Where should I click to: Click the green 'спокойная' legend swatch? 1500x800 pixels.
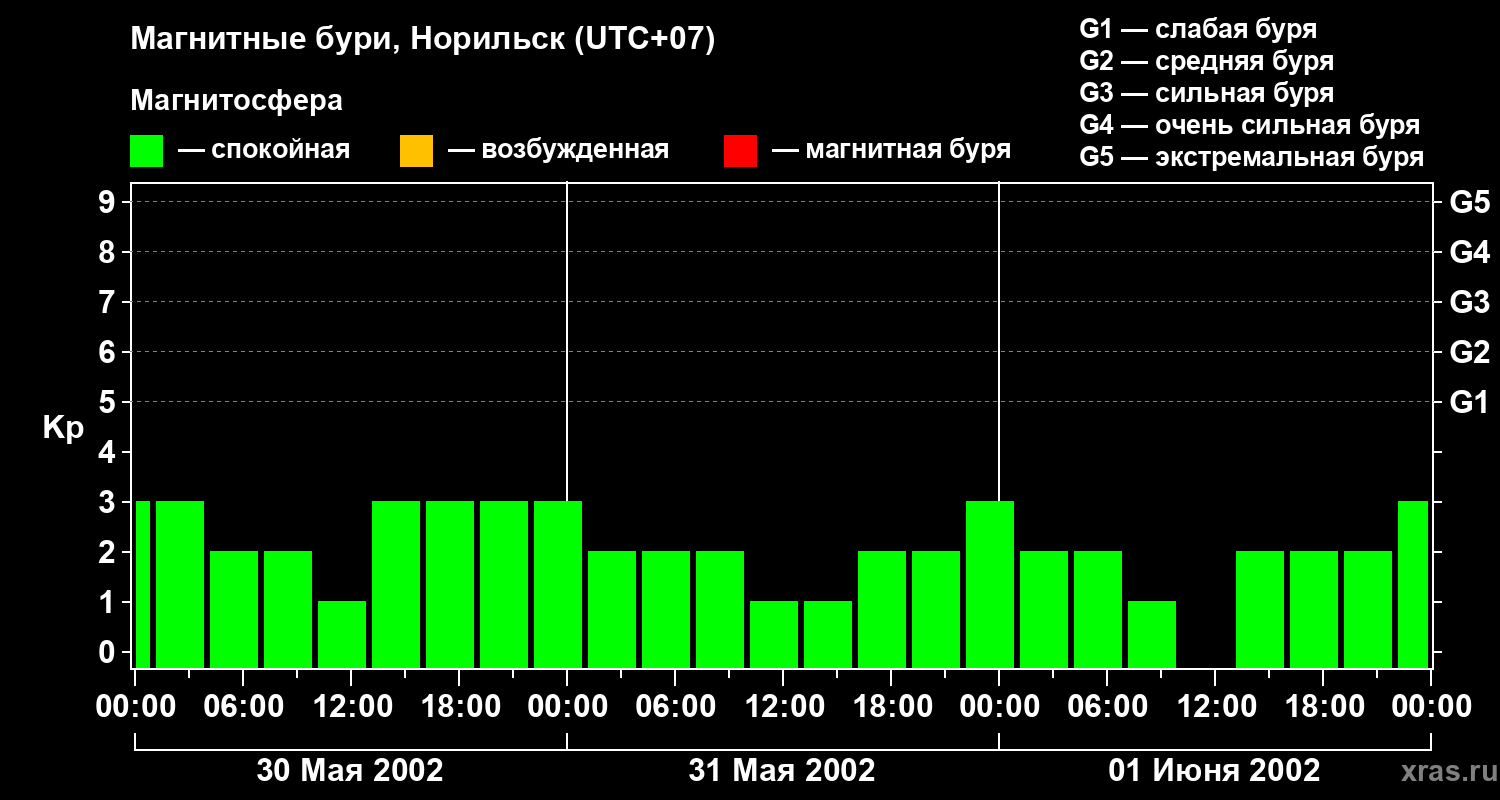(x=147, y=151)
